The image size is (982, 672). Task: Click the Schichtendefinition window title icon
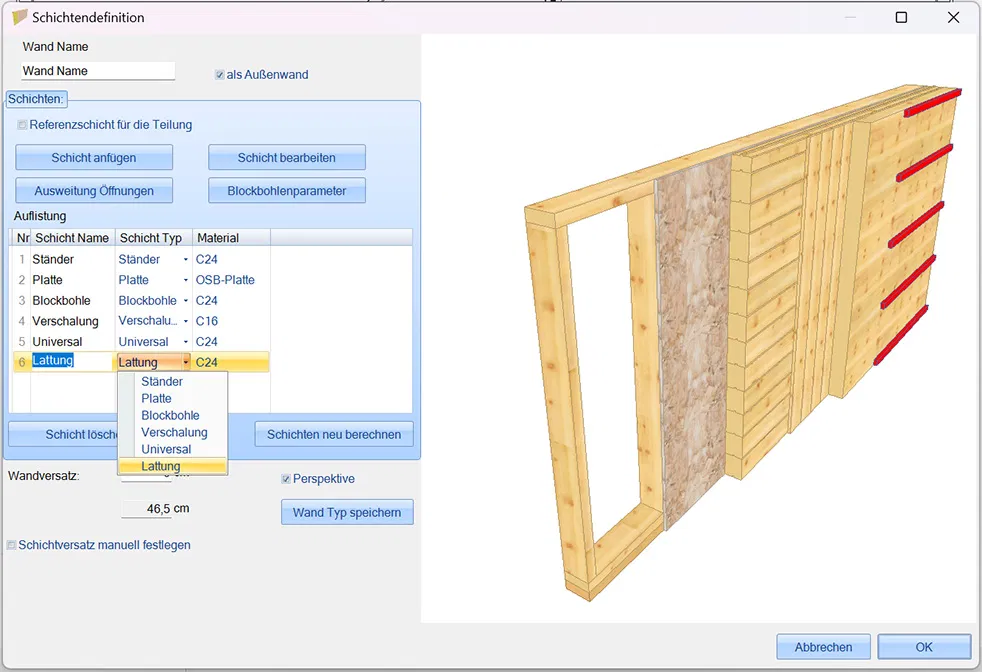click(19, 17)
